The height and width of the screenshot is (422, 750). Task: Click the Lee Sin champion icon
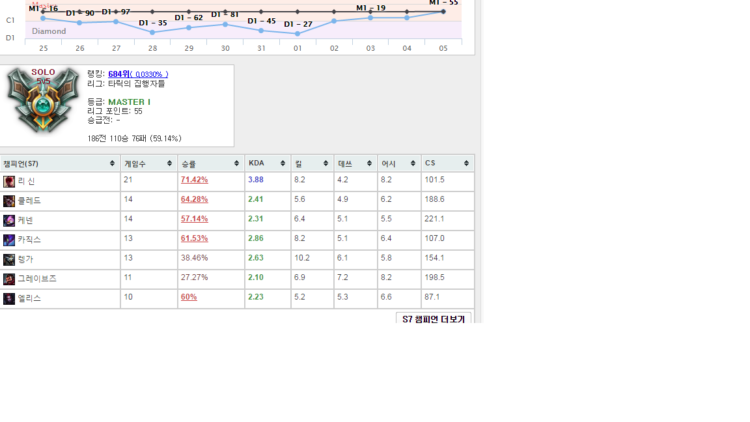9,181
